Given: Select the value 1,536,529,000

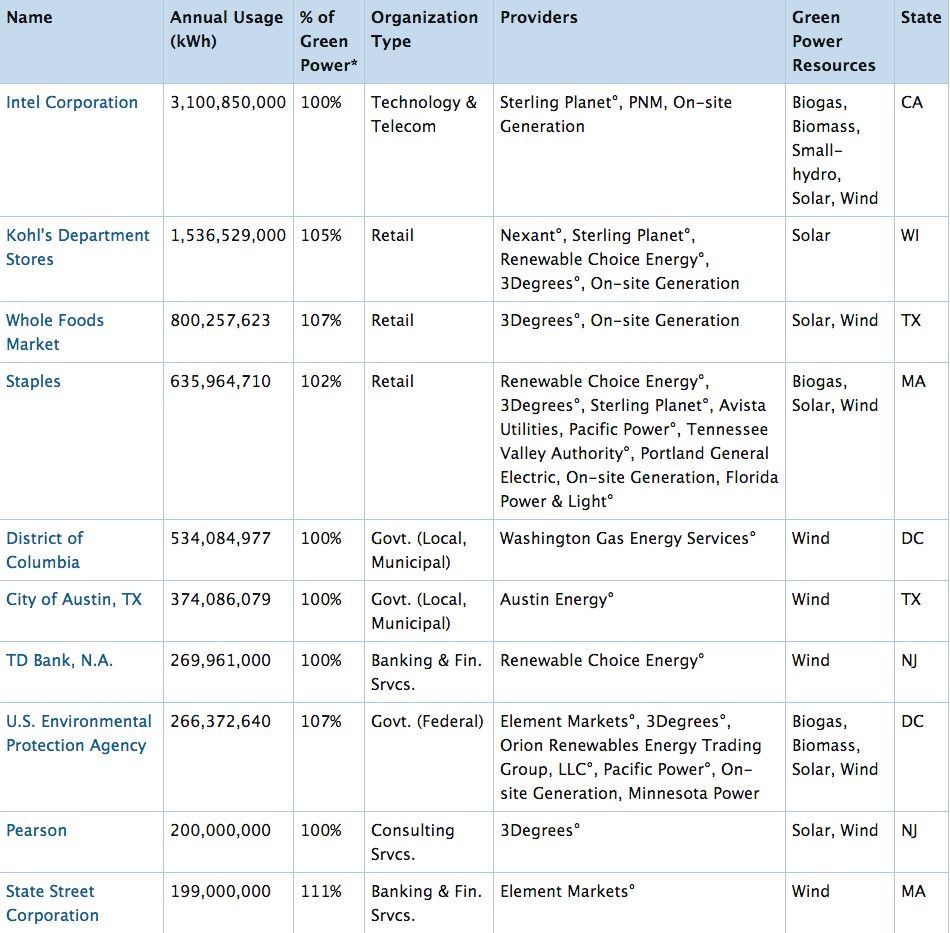Looking at the screenshot, I should 228,236.
